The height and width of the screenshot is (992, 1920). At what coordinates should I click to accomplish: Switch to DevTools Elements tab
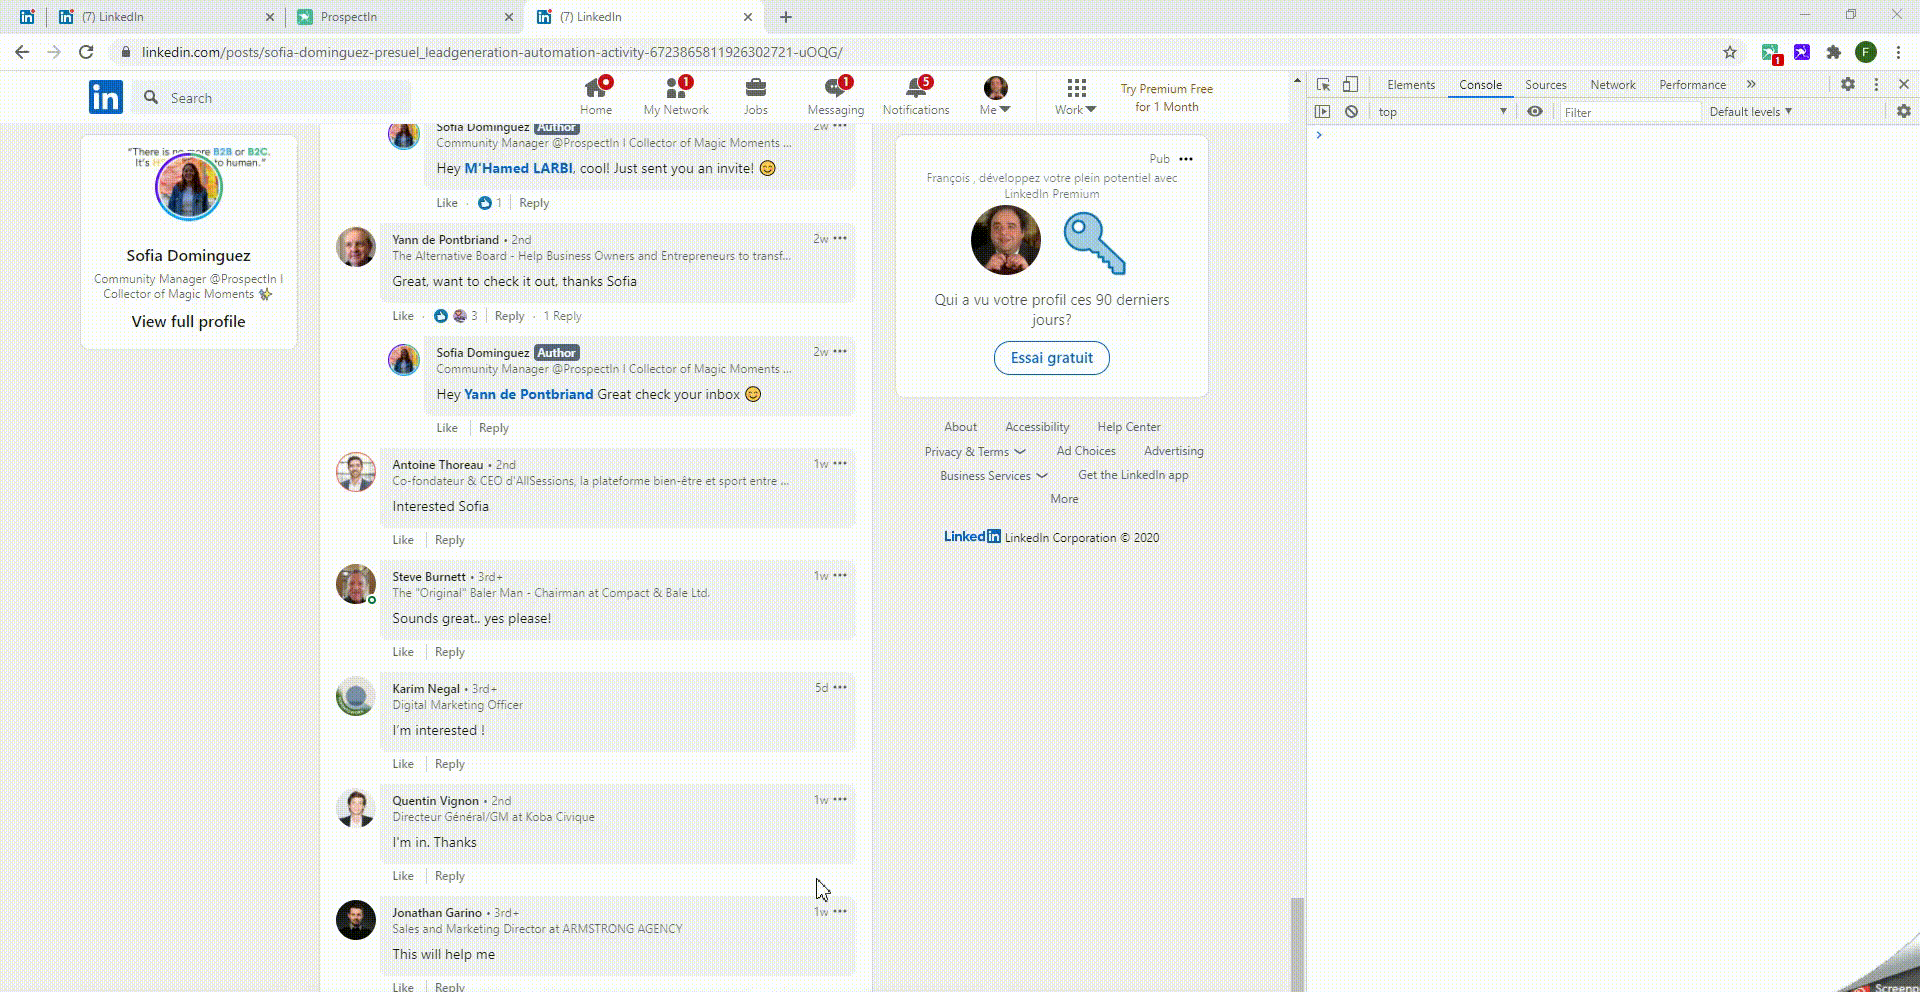[x=1411, y=85]
